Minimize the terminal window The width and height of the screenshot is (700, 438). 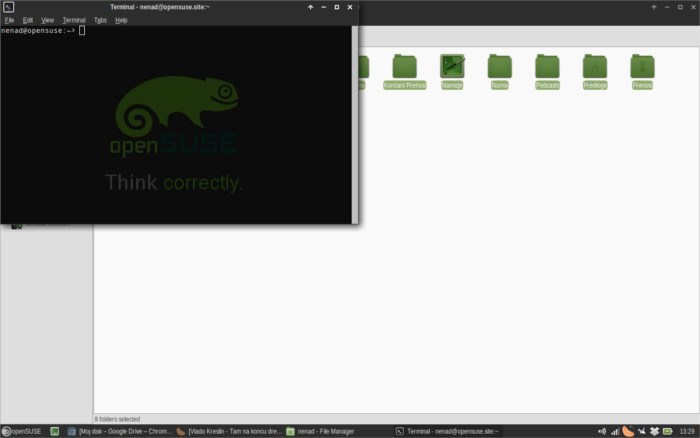tap(324, 7)
